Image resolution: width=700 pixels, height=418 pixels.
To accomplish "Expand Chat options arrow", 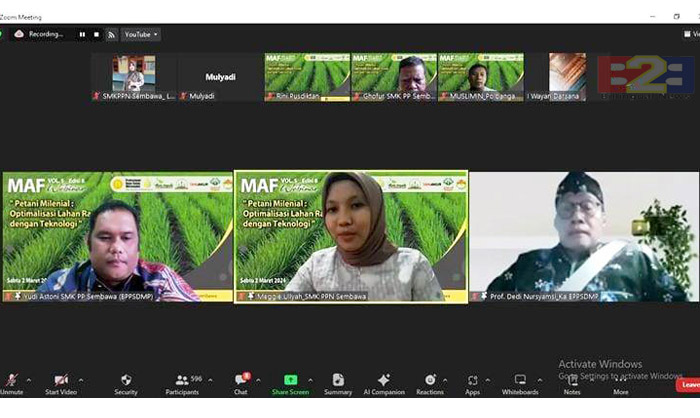I will 258,380.
